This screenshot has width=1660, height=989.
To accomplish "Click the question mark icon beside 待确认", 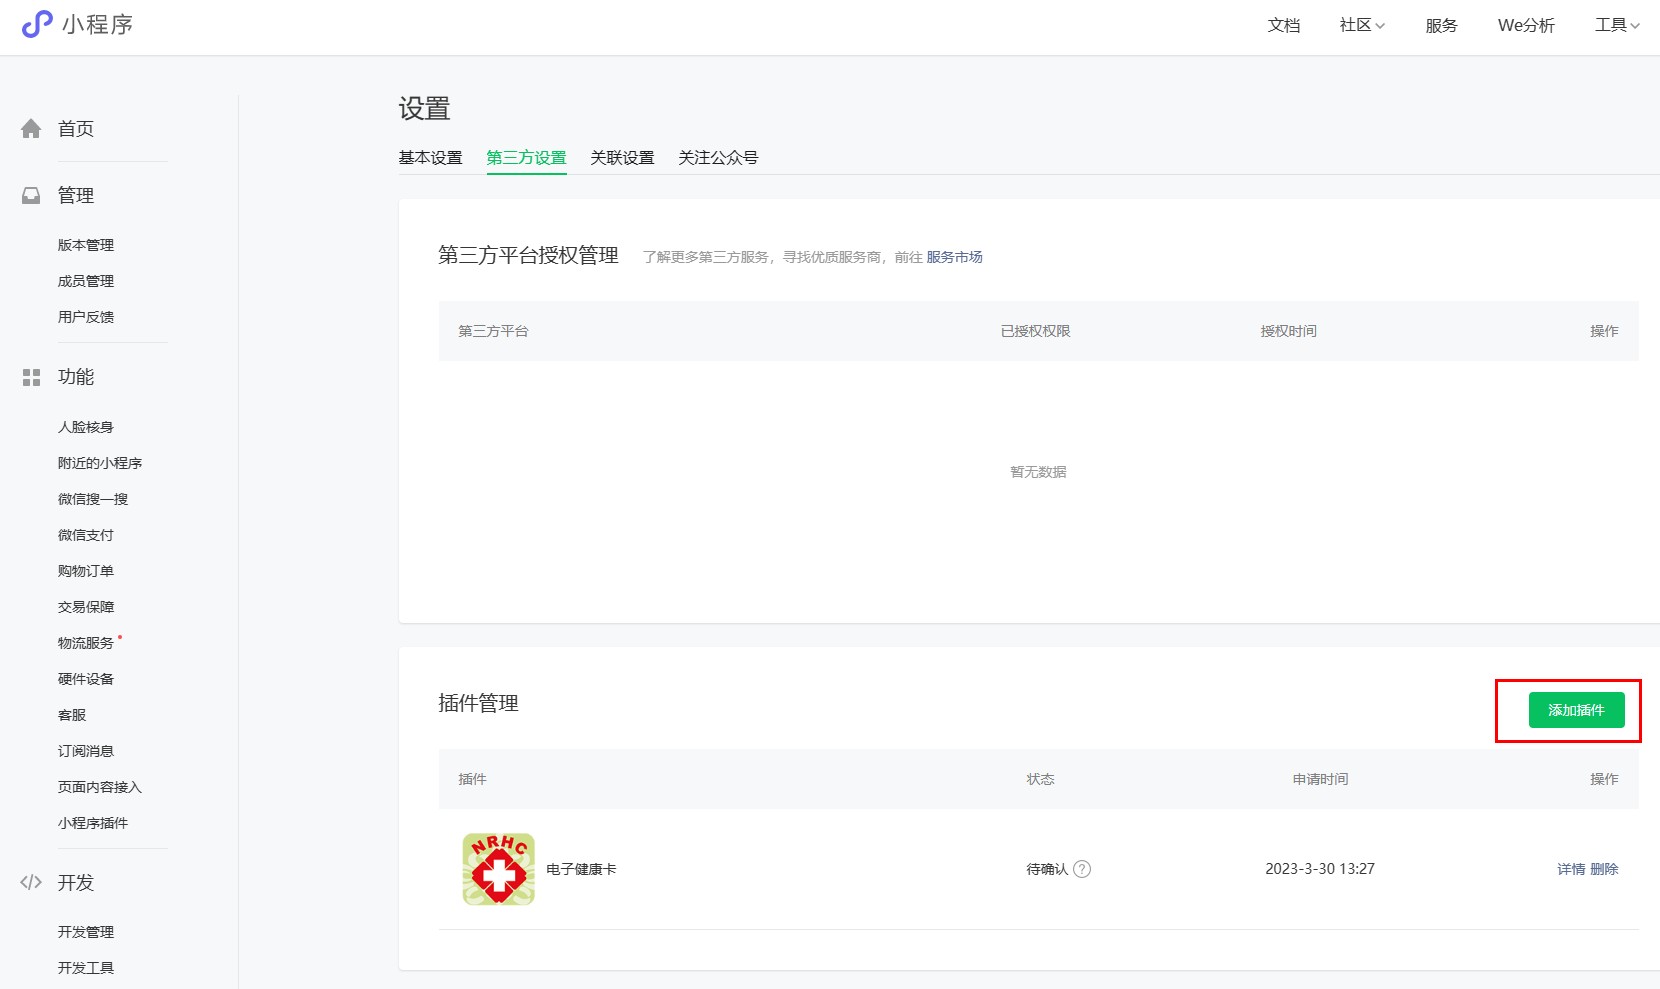I will tap(1082, 869).
